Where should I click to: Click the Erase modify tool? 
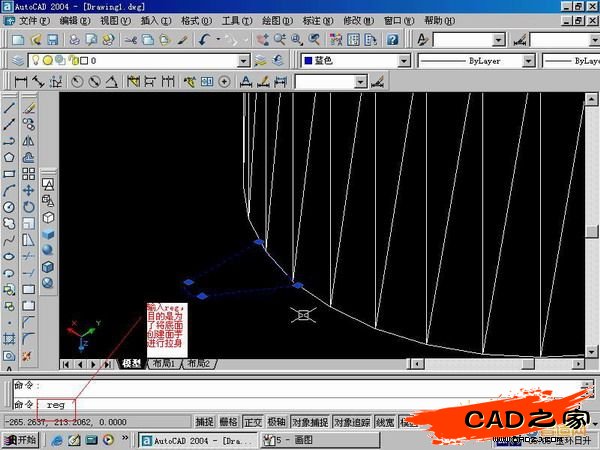coord(29,107)
